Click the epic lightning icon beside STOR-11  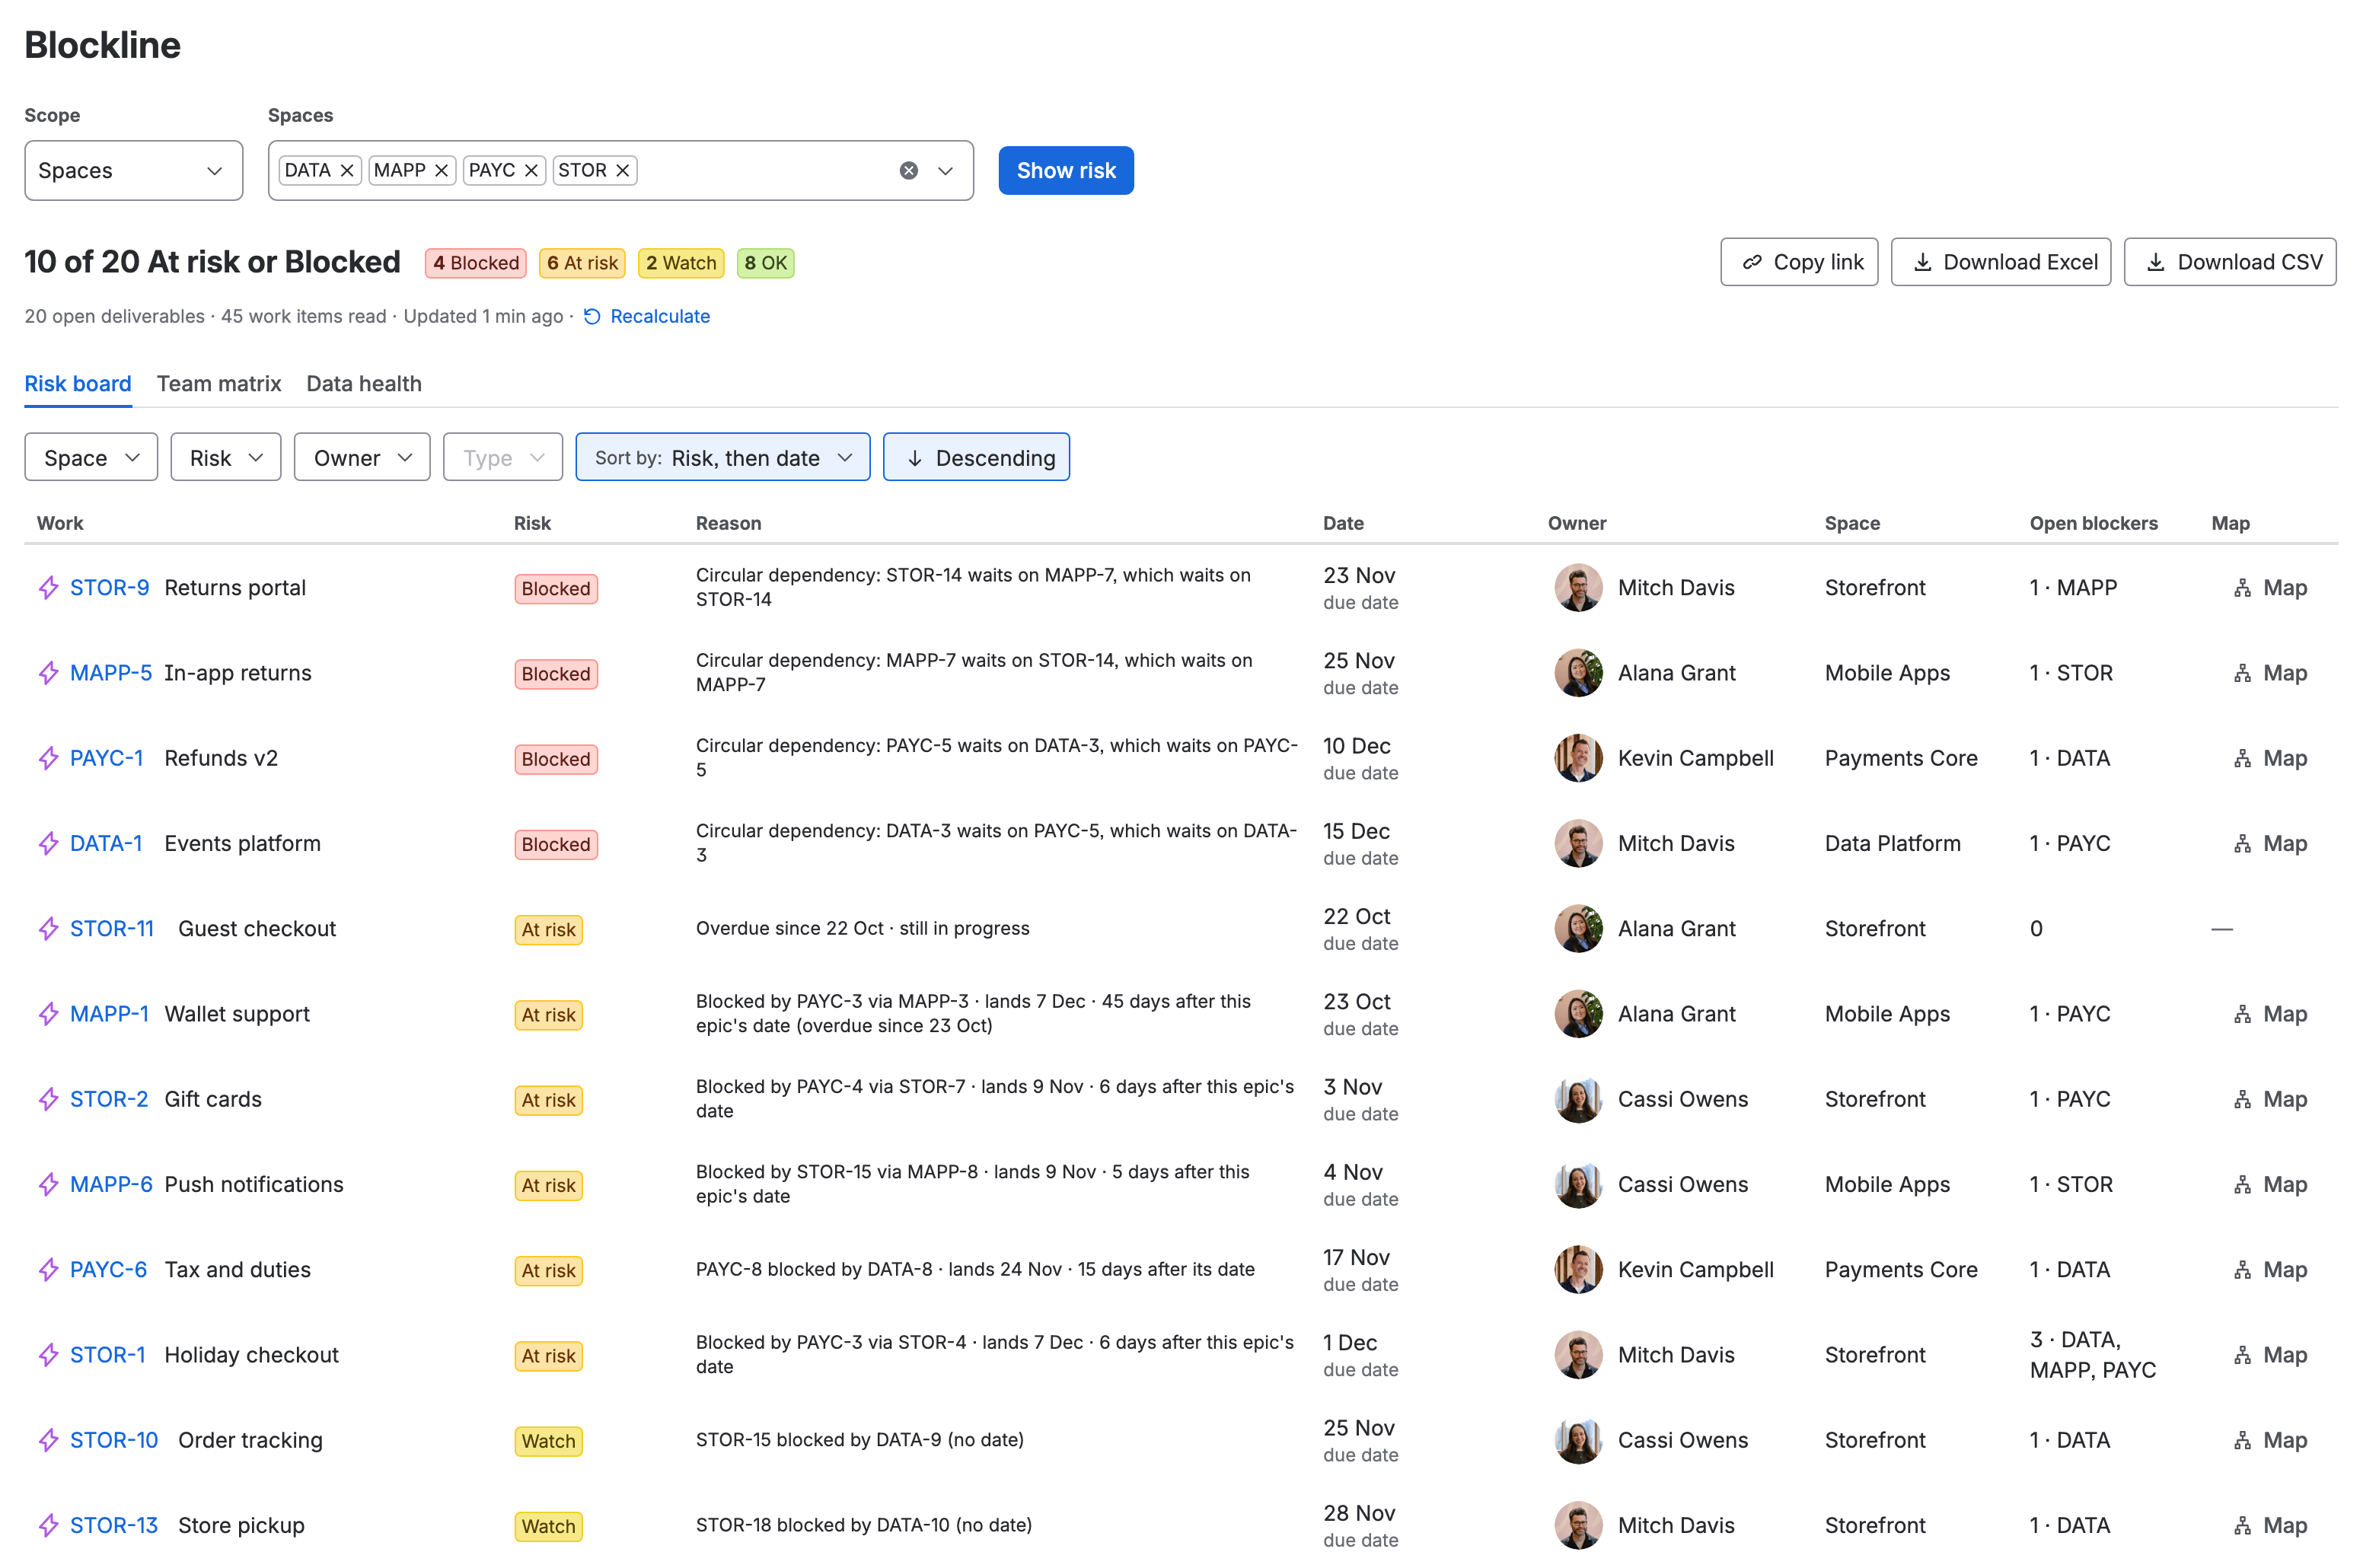coord(48,929)
